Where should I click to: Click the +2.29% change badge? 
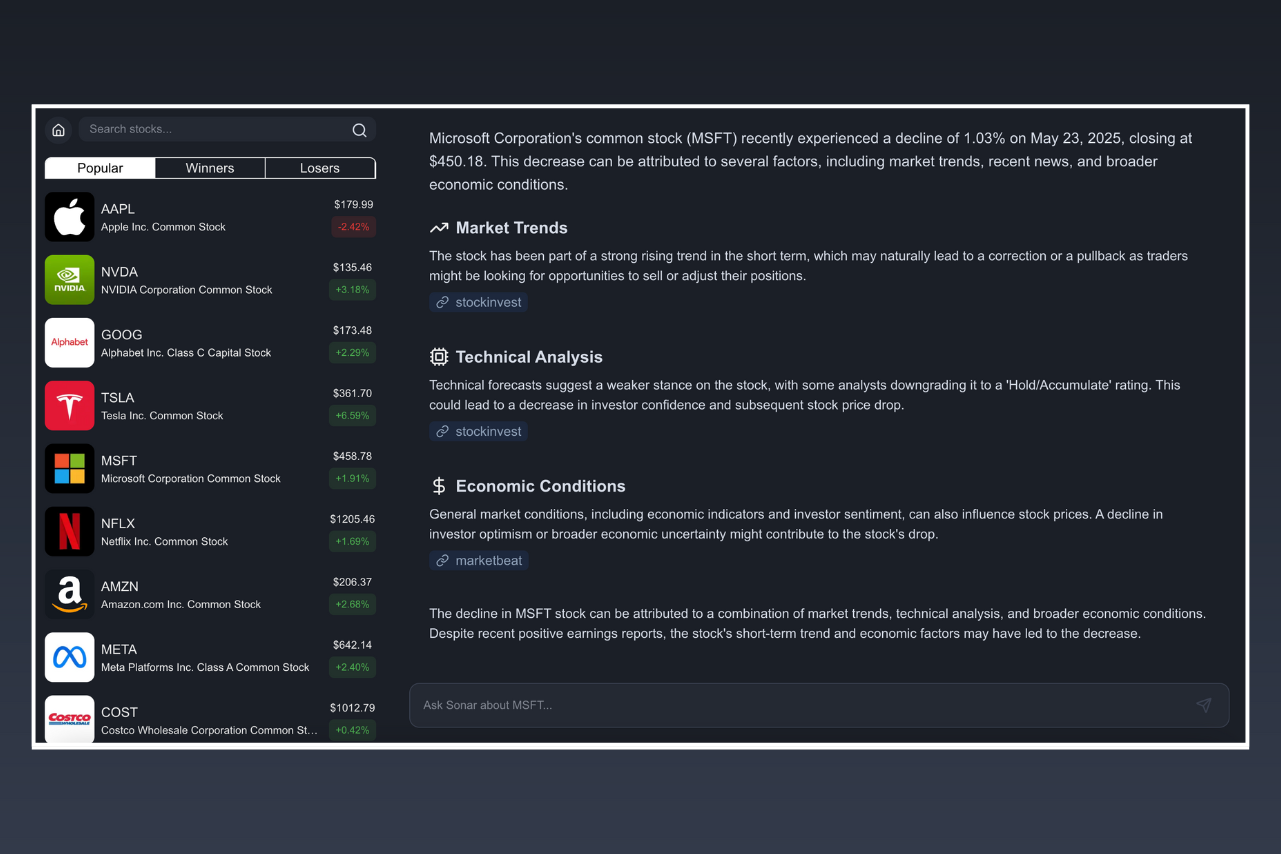[x=353, y=353]
